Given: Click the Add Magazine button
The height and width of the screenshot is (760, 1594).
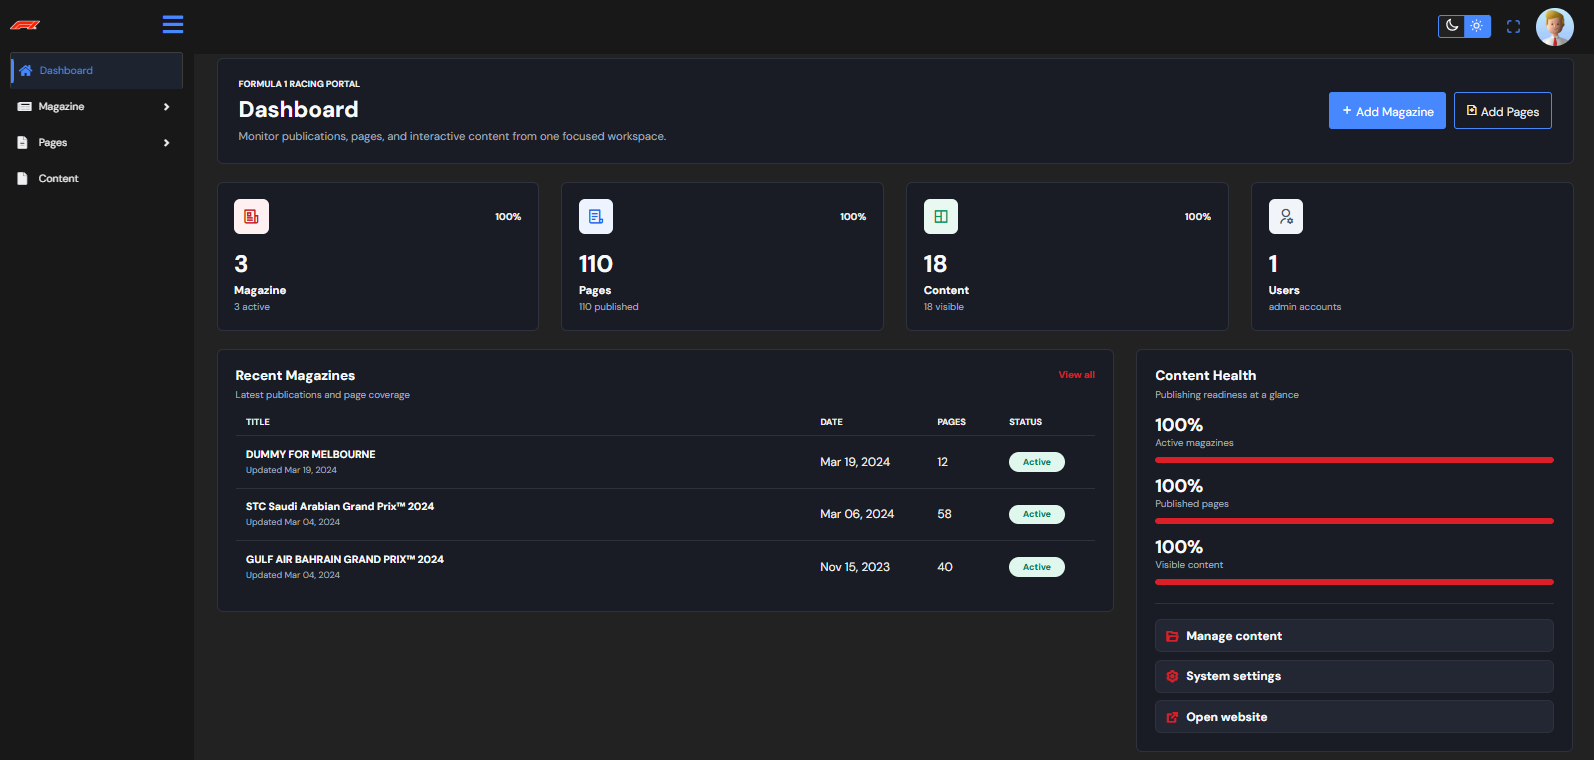Looking at the screenshot, I should pos(1387,111).
